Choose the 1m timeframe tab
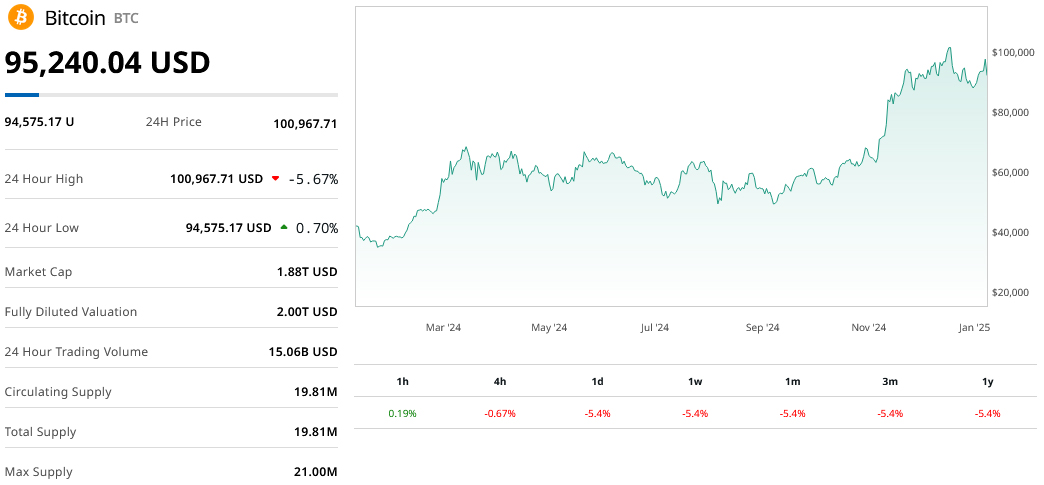 (792, 381)
